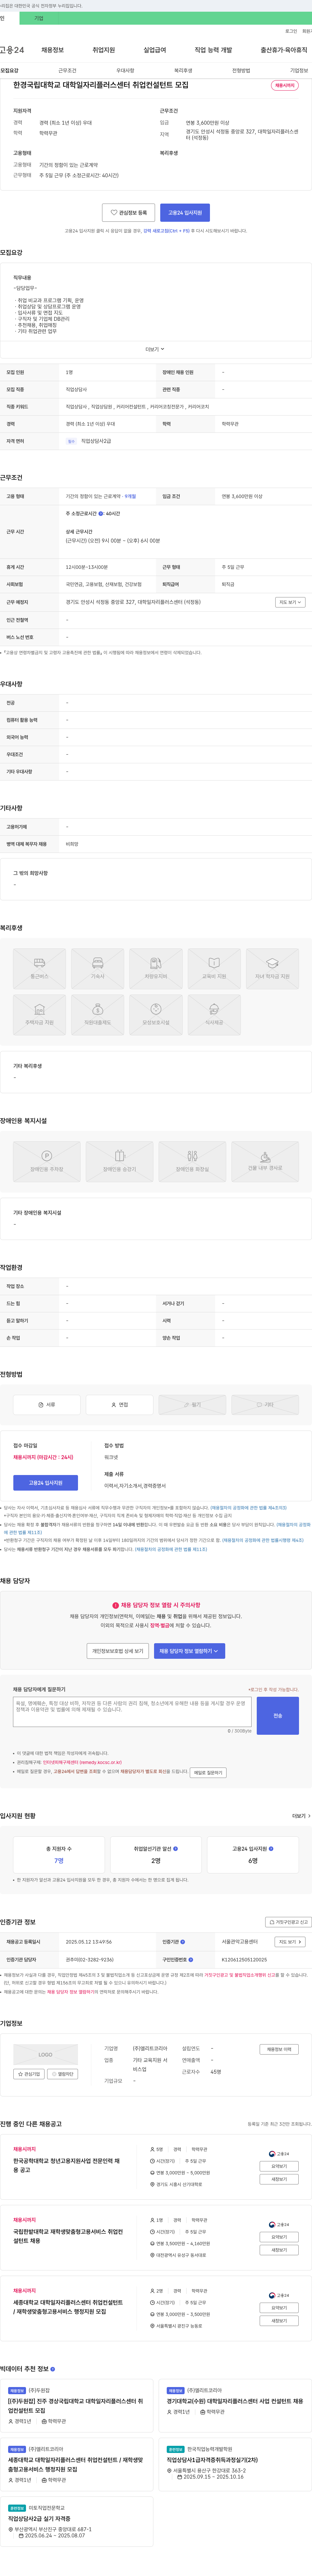Viewport: 312px width, 2576px height.
Task: Switch to the 근무조건 tab
Action: pos(67,71)
